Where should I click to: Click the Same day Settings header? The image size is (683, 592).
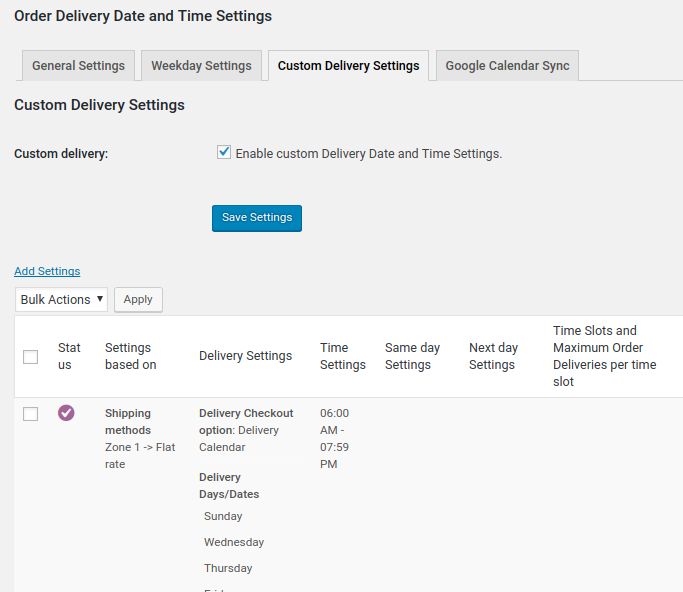412,356
